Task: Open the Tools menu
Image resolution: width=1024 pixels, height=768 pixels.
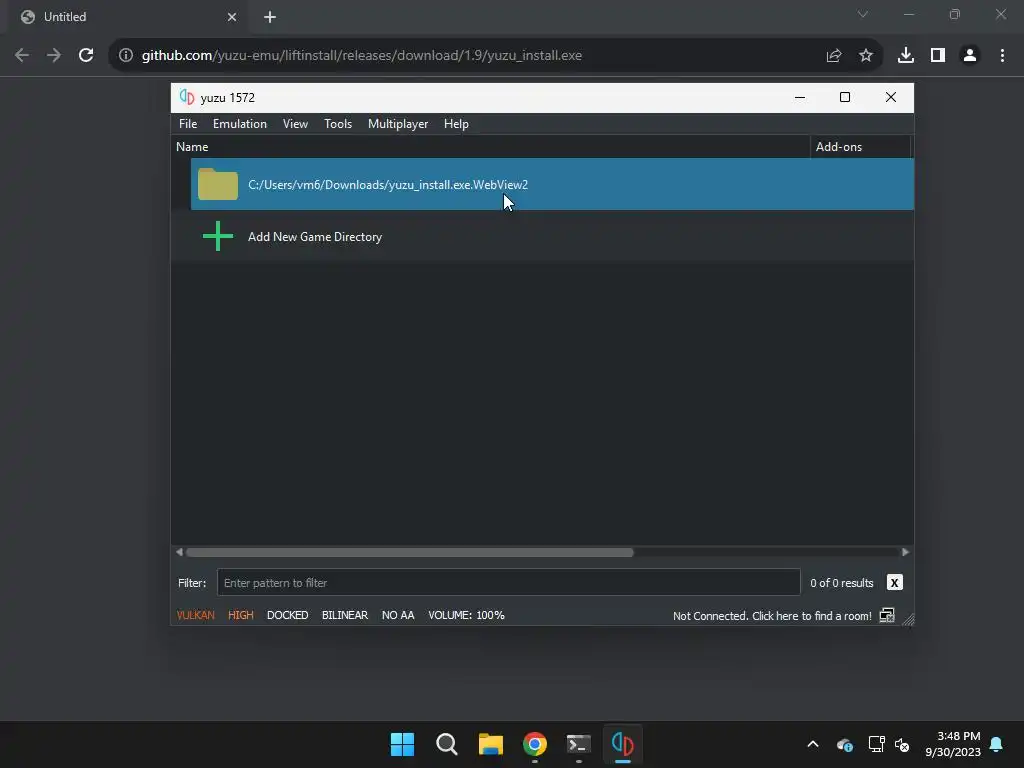Action: pyautogui.click(x=338, y=124)
